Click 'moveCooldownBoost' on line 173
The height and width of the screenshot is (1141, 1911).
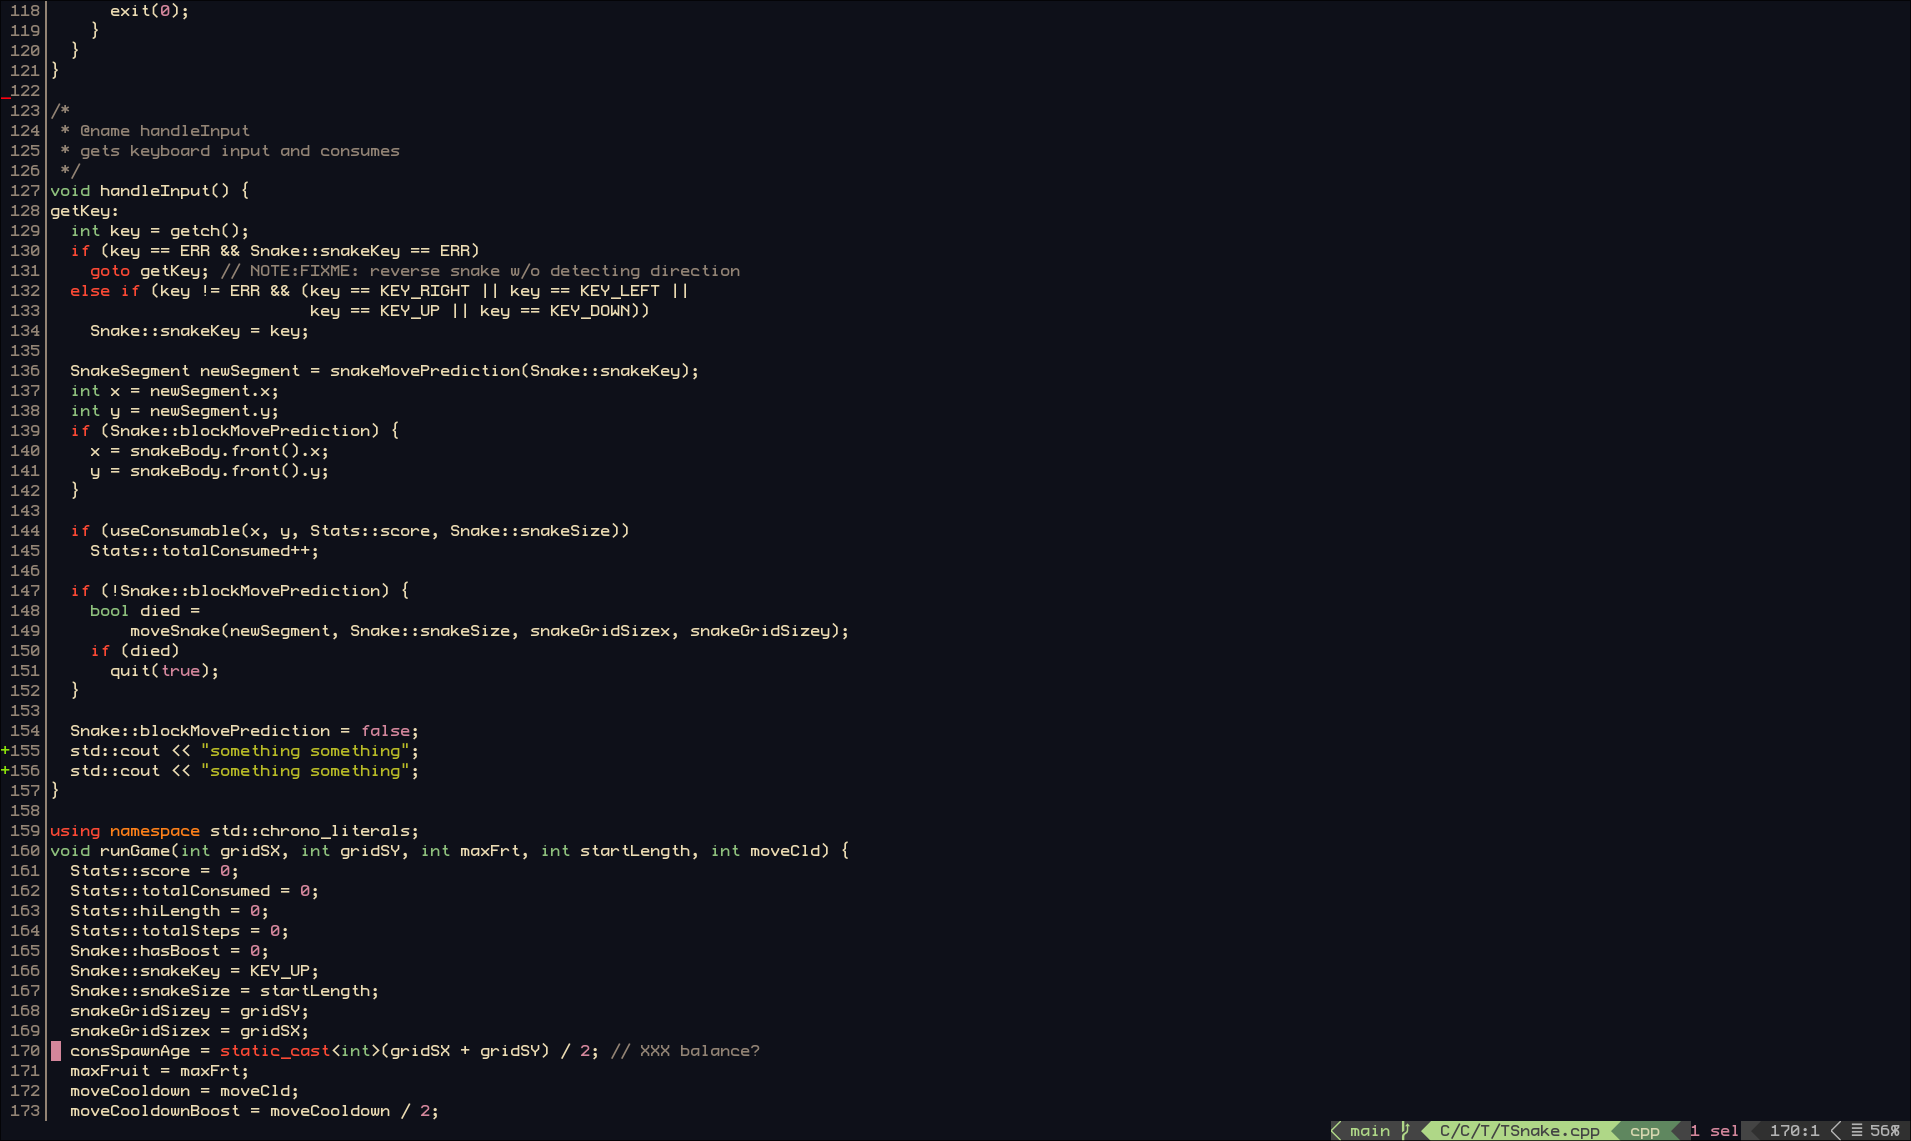click(154, 1110)
